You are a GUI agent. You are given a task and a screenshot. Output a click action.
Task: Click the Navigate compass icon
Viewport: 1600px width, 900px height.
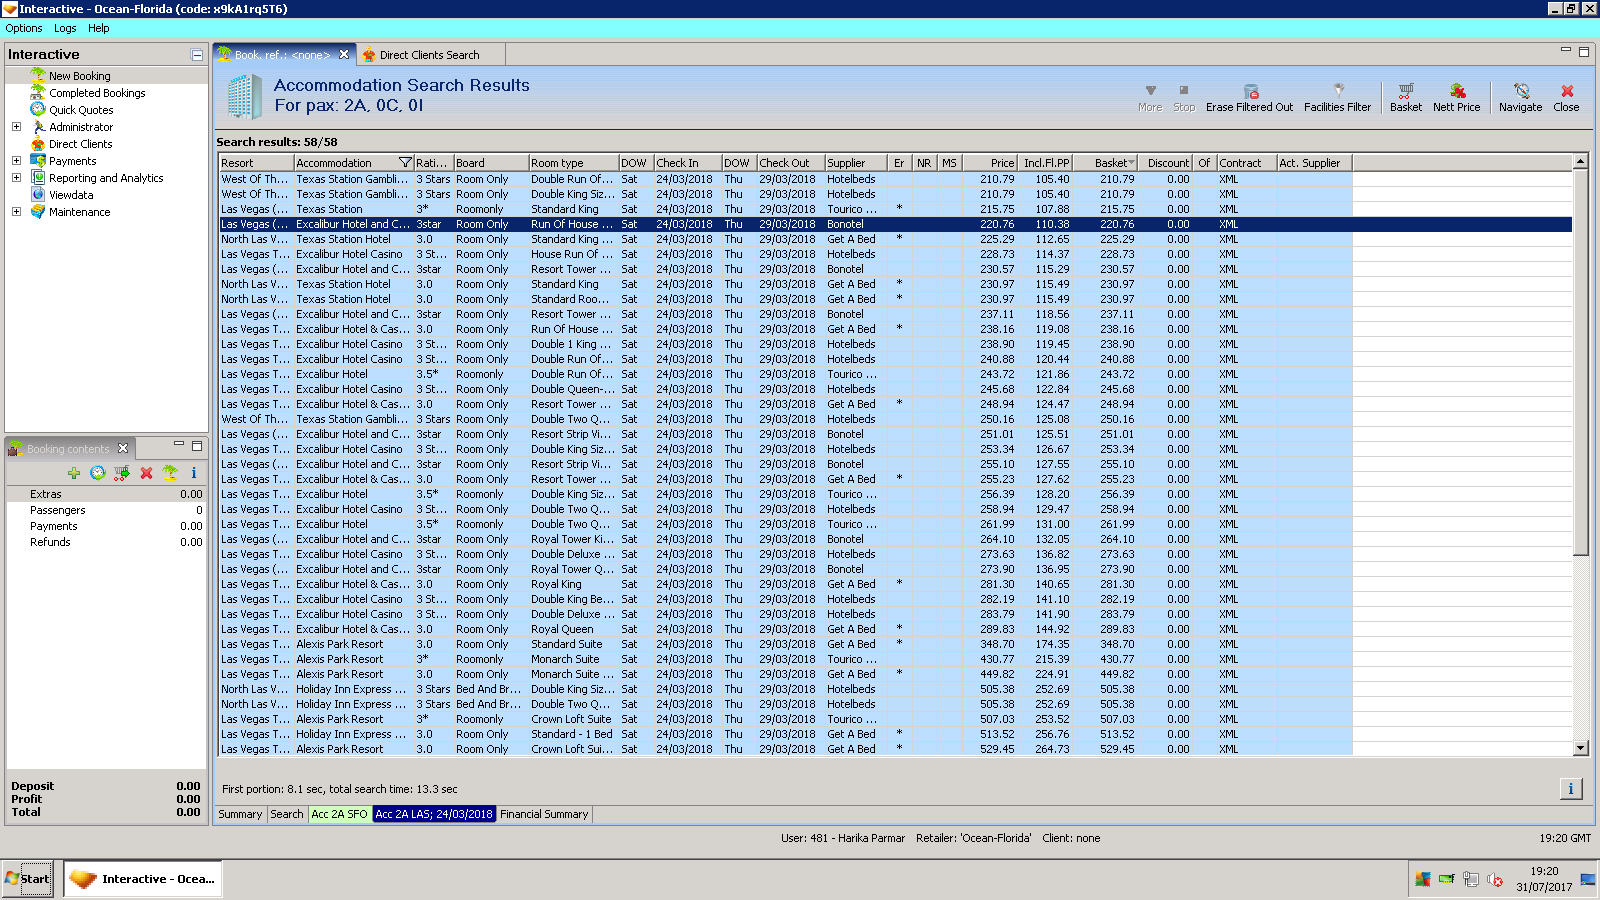tap(1520, 92)
